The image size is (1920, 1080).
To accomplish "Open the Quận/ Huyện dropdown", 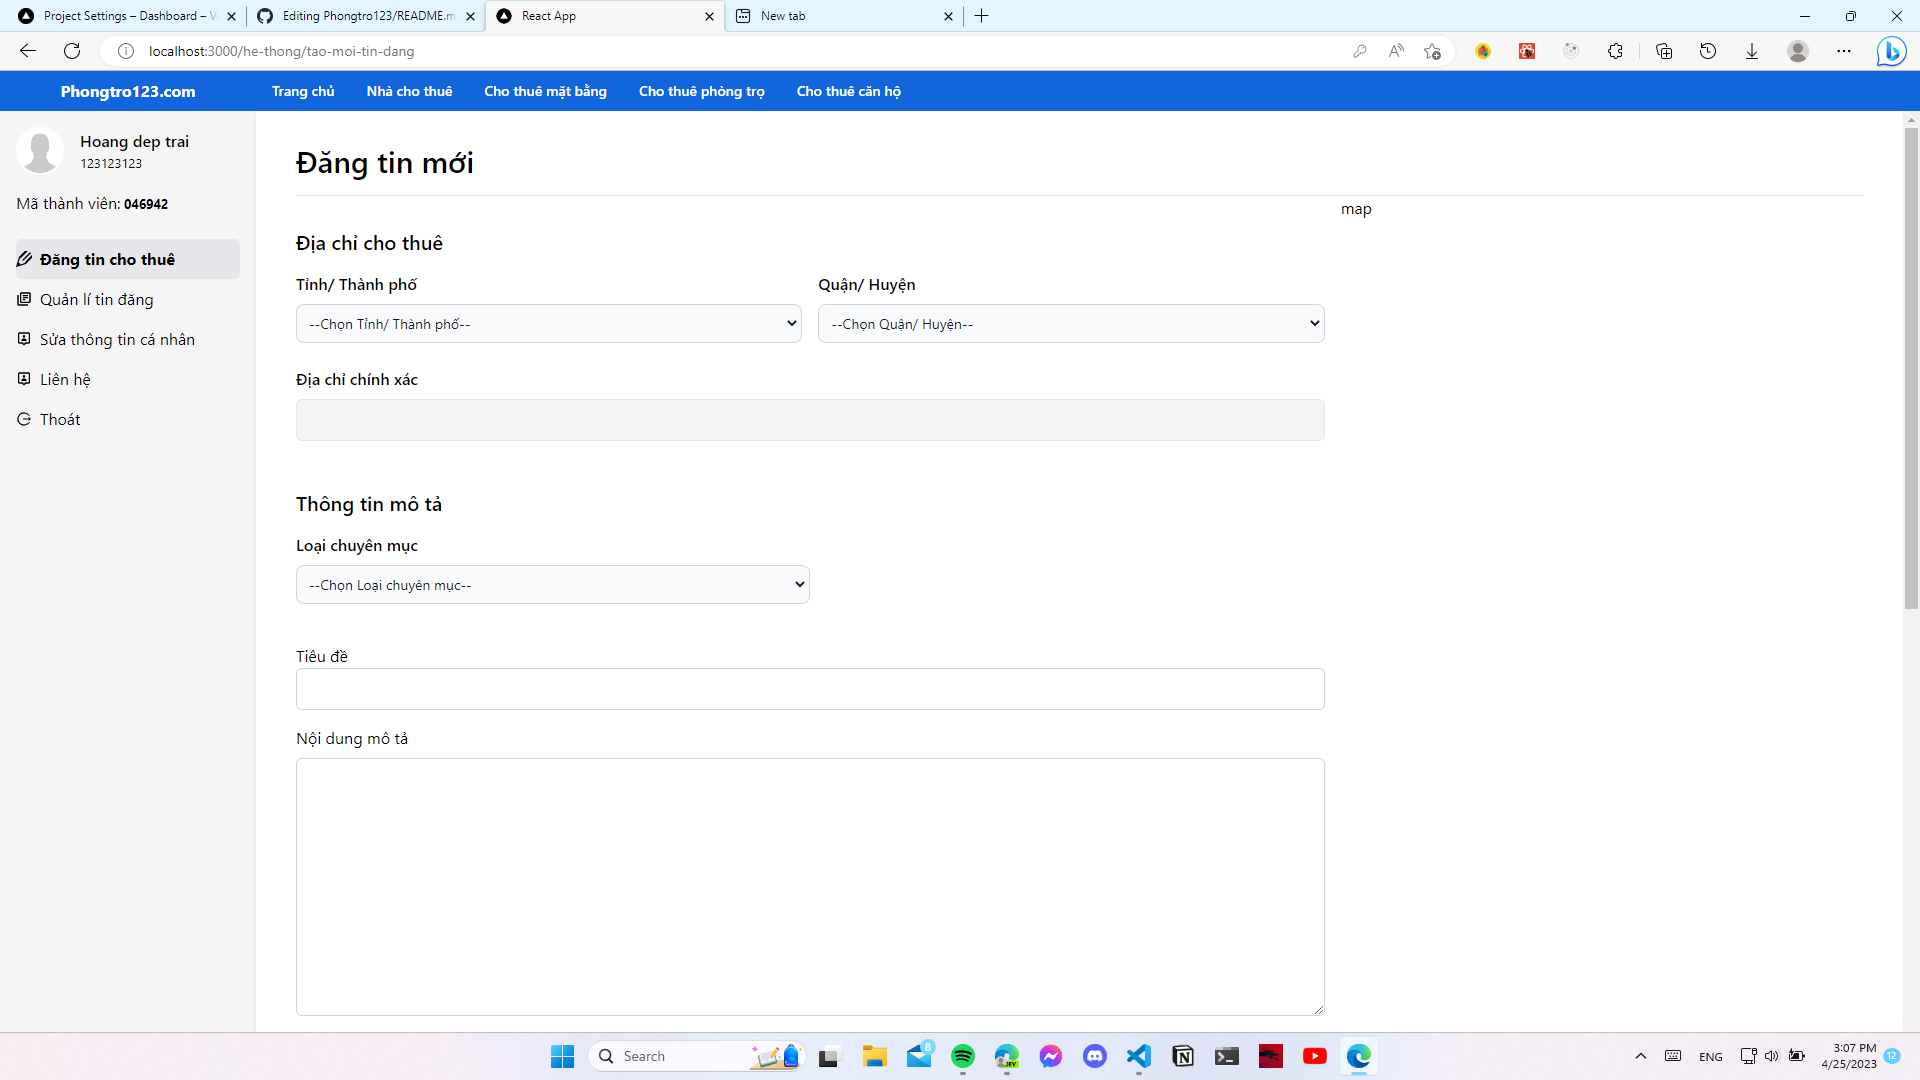I will click(1071, 324).
